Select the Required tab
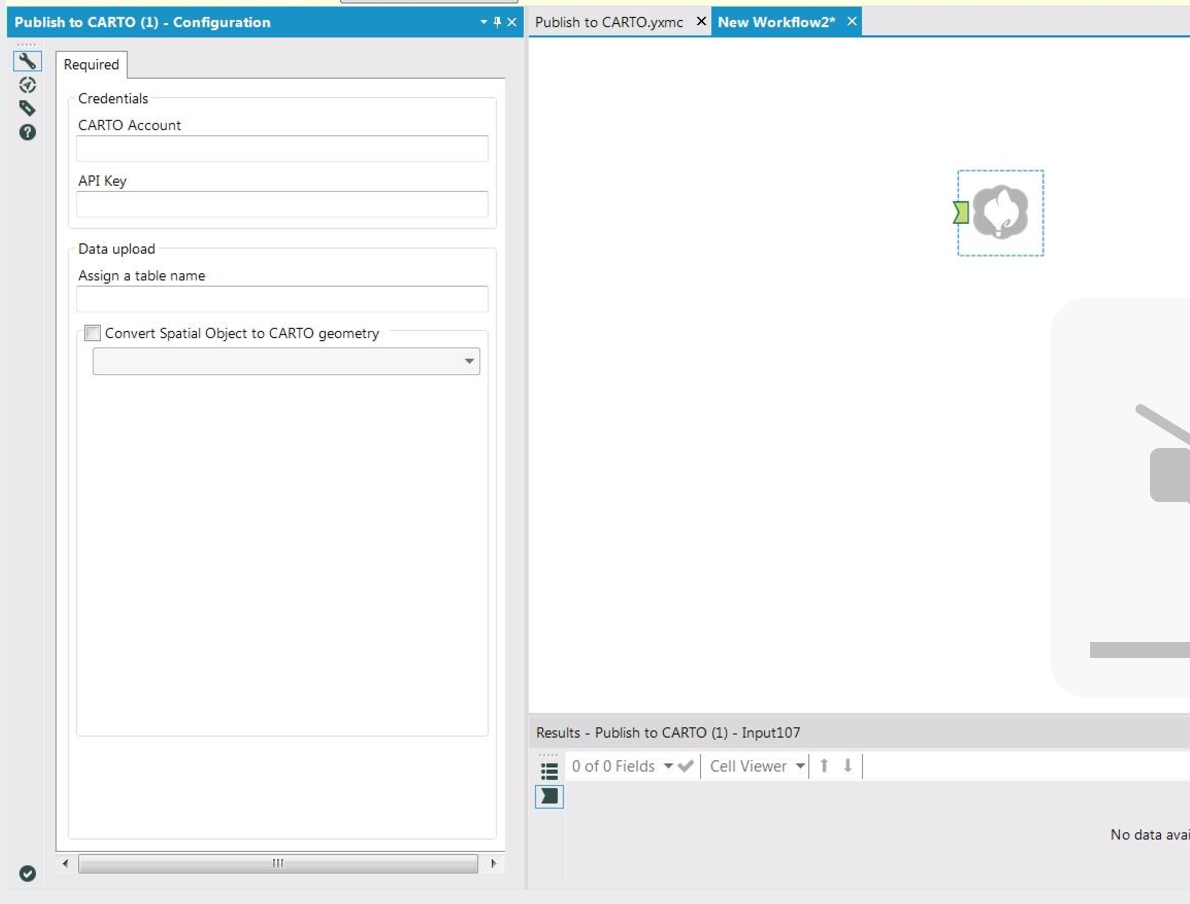This screenshot has width=1190, height=904. coord(91,65)
